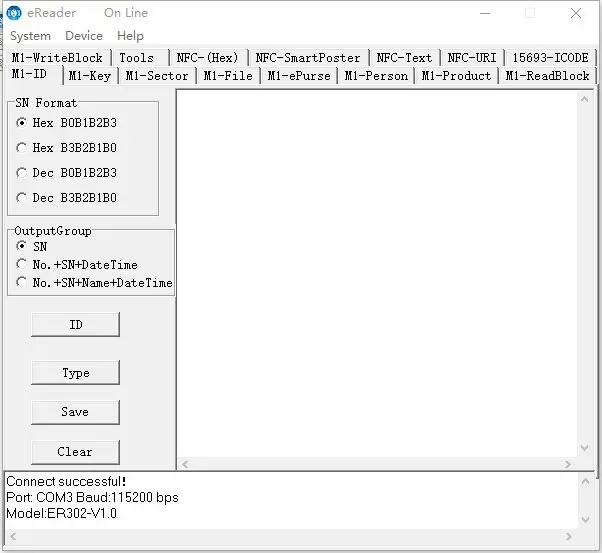Open the System menu
602x553 pixels.
(x=30, y=36)
